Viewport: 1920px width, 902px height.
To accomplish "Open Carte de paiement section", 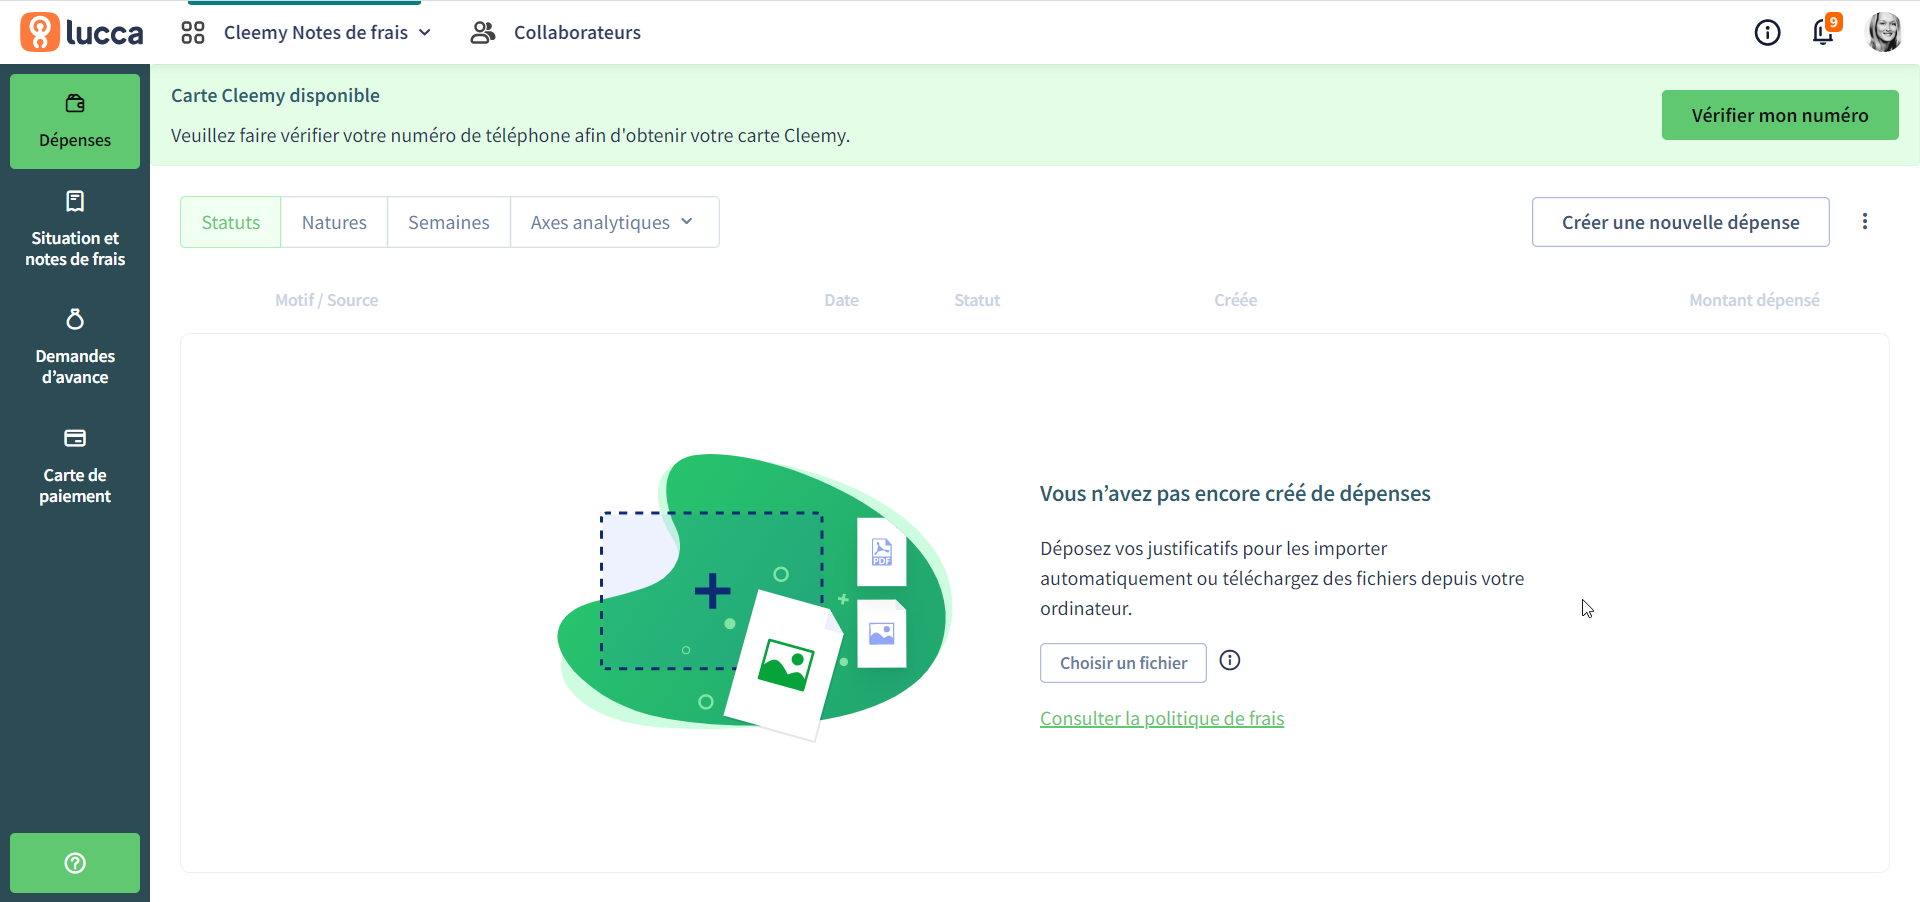I will (x=75, y=466).
